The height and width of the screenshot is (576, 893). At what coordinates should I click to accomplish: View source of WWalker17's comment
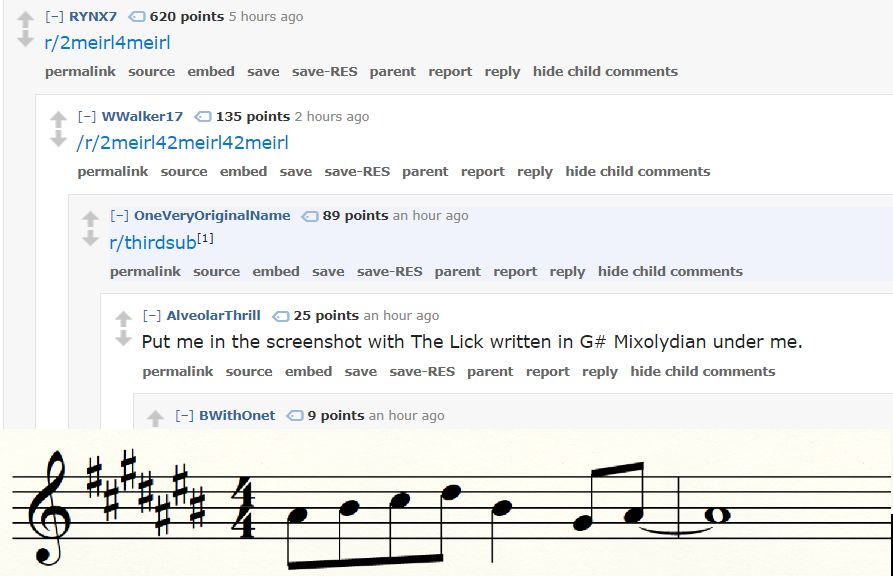click(184, 171)
